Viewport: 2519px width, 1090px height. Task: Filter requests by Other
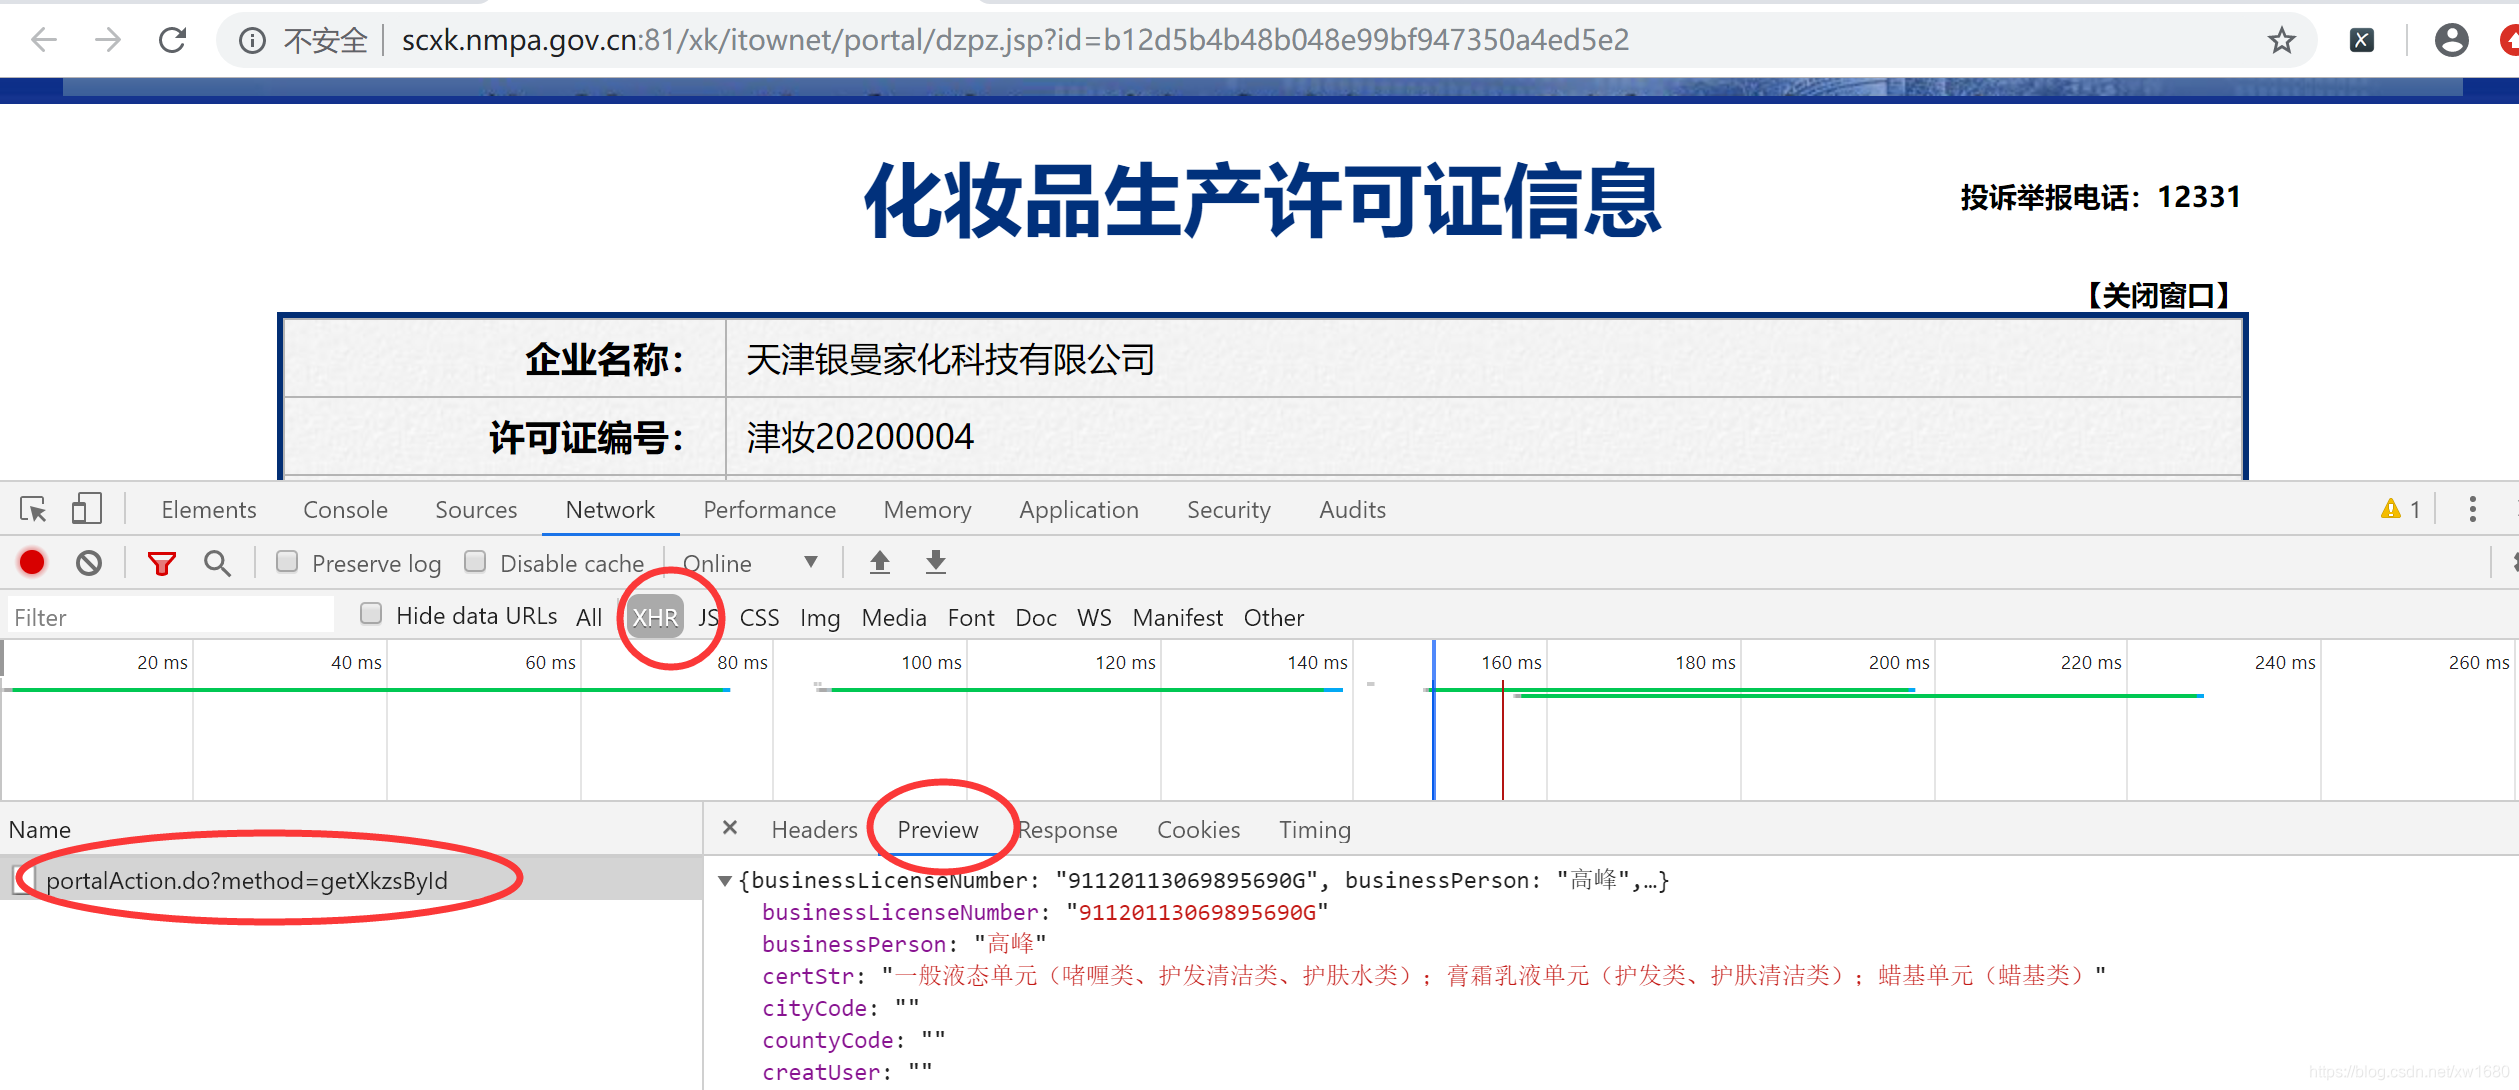coord(1274,617)
